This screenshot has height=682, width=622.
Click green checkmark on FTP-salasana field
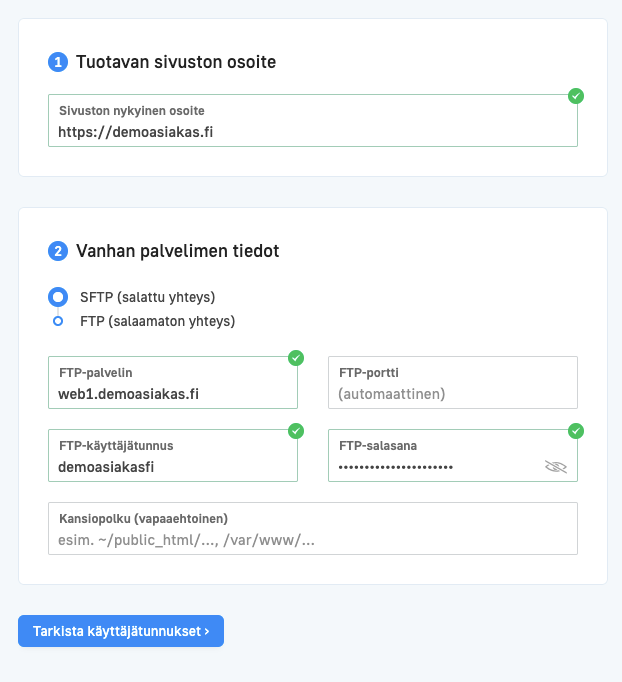pos(576,431)
